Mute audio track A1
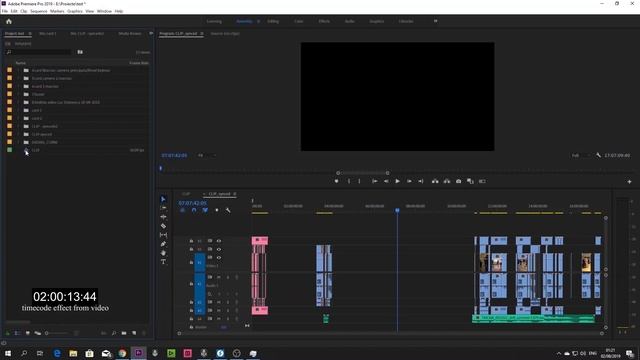 point(219,277)
